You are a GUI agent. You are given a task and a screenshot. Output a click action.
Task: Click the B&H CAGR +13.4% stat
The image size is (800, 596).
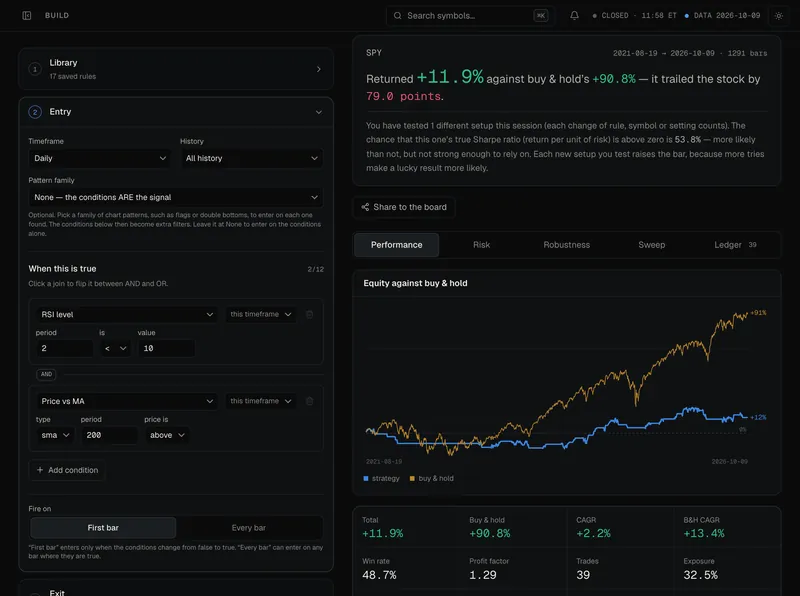(704, 527)
